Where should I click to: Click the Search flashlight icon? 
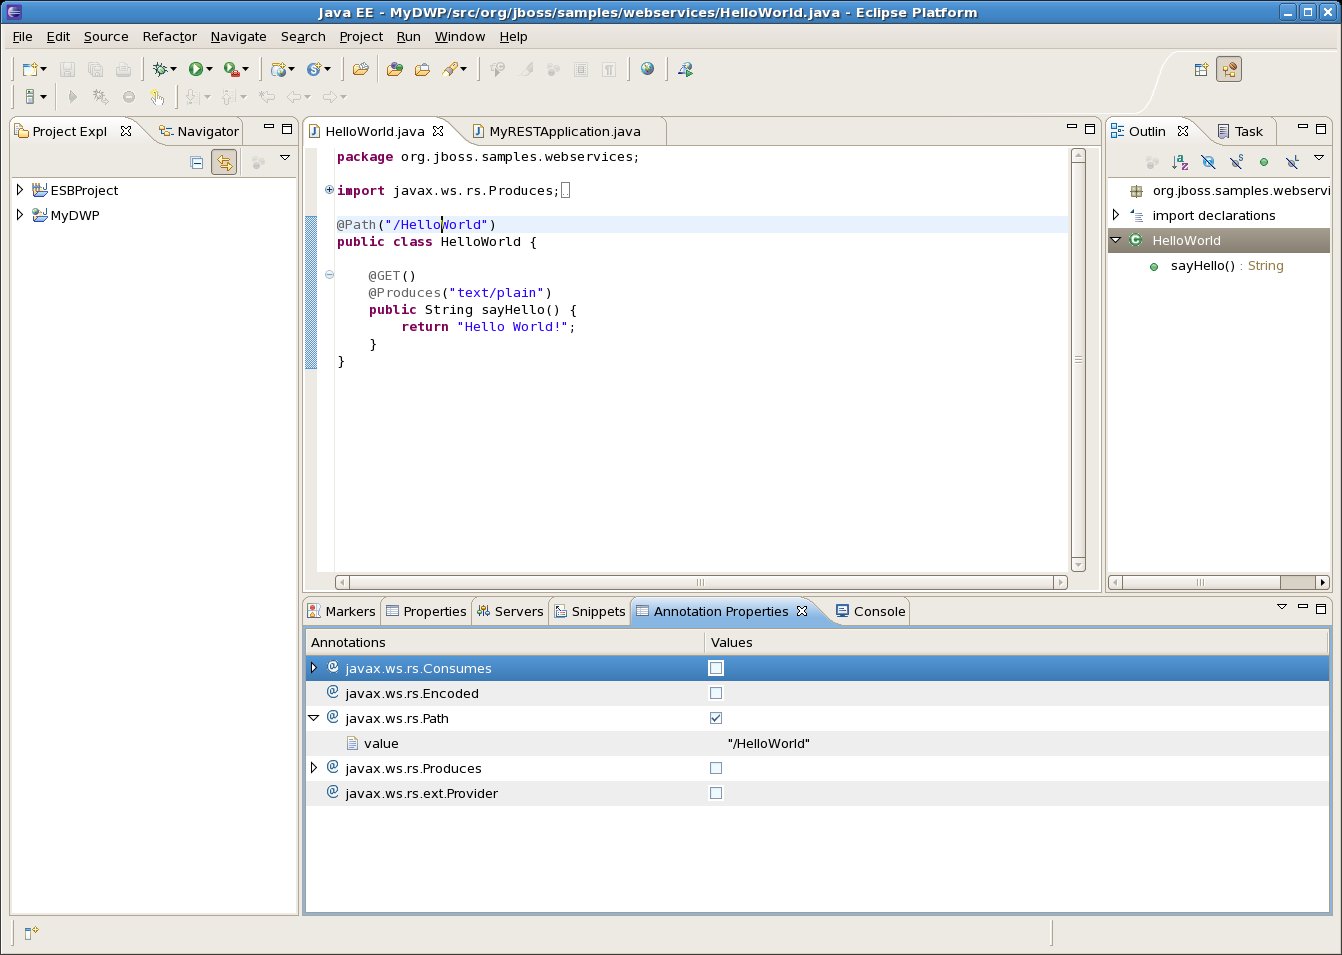[451, 69]
